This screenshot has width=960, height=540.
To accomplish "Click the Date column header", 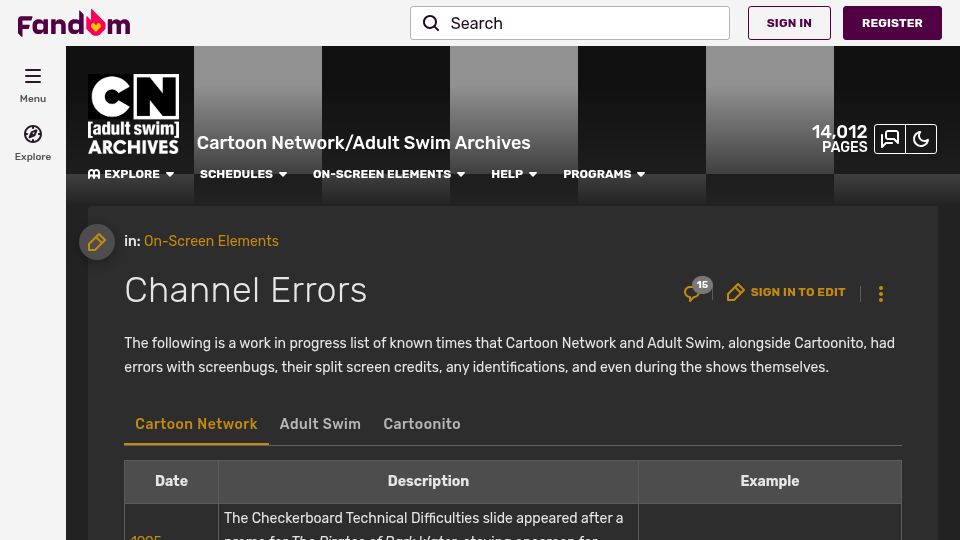I will pos(171,481).
